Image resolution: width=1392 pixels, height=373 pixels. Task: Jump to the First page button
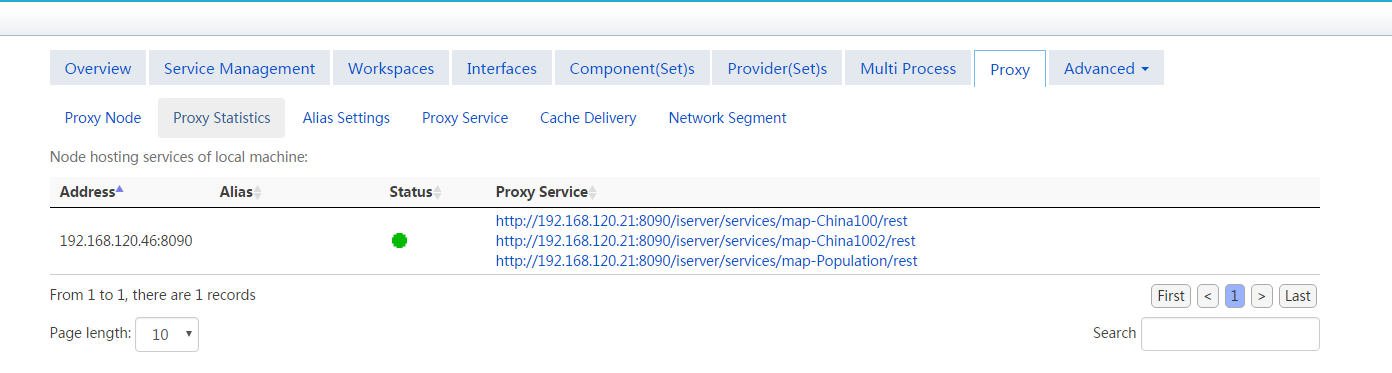pyautogui.click(x=1171, y=296)
